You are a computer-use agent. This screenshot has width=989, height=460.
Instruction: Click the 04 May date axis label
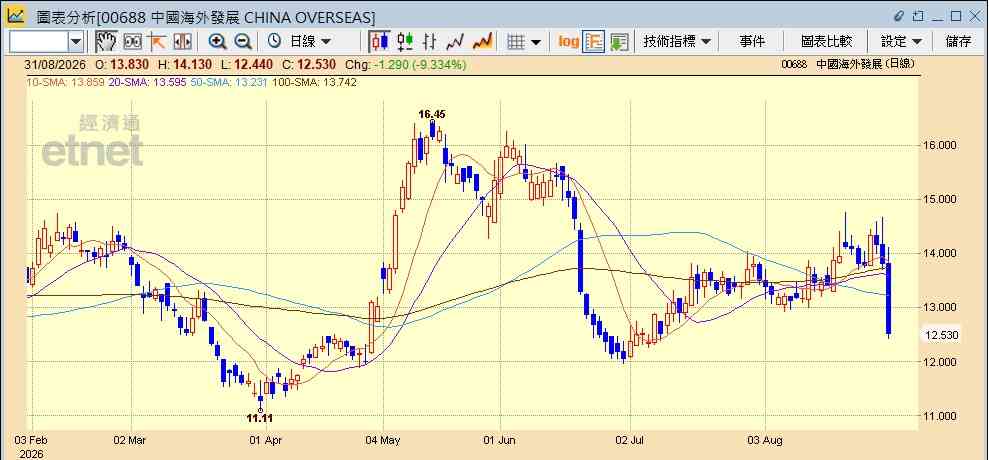(x=383, y=440)
